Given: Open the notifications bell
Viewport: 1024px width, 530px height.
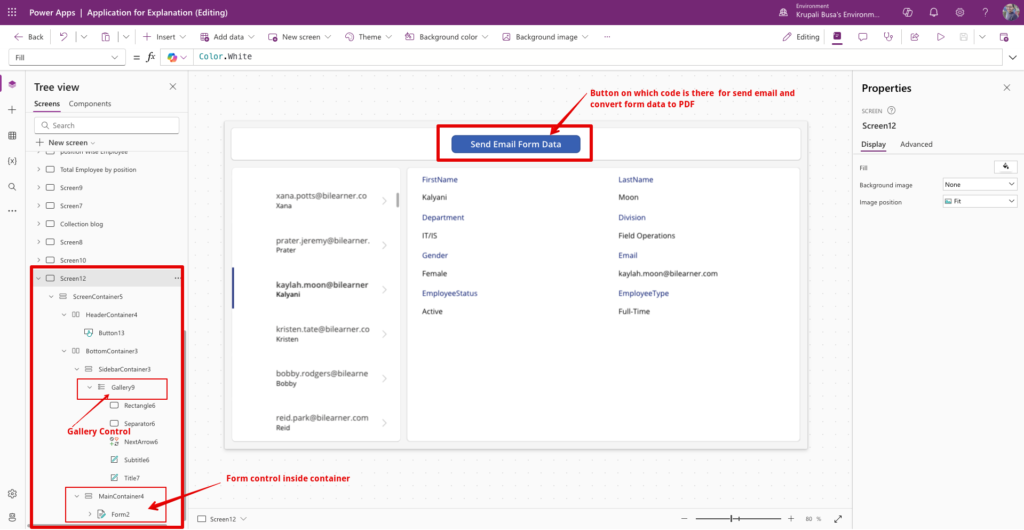Looking at the screenshot, I should (934, 12).
